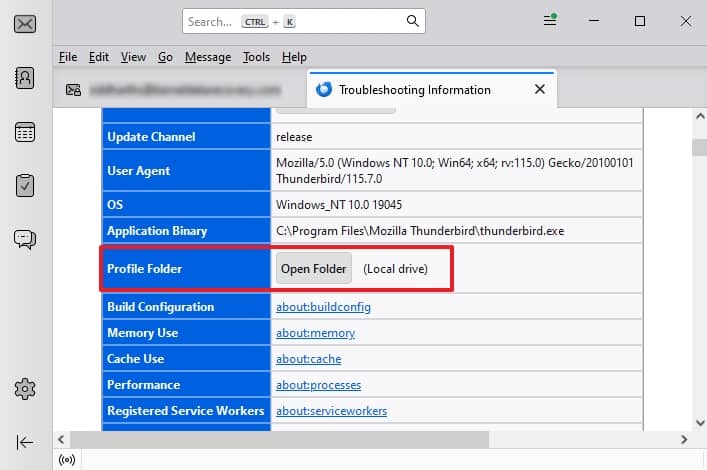The width and height of the screenshot is (707, 470).
Task: Switch to the Troubleshooting Information tab
Action: pos(432,89)
